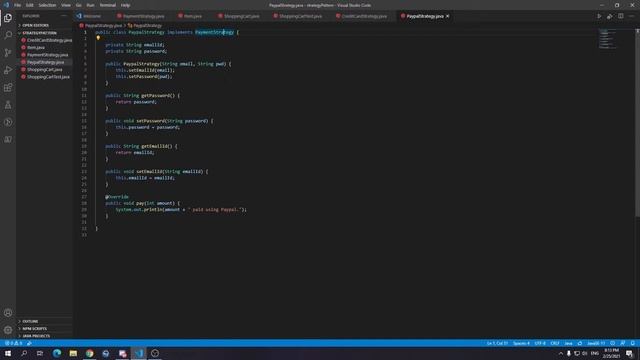Change UTF-8 encoding in status bar

[x=540, y=343]
